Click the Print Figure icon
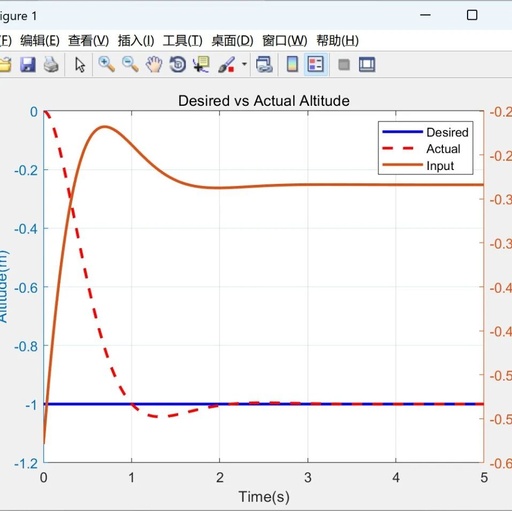This screenshot has height=511, width=512. [51, 64]
